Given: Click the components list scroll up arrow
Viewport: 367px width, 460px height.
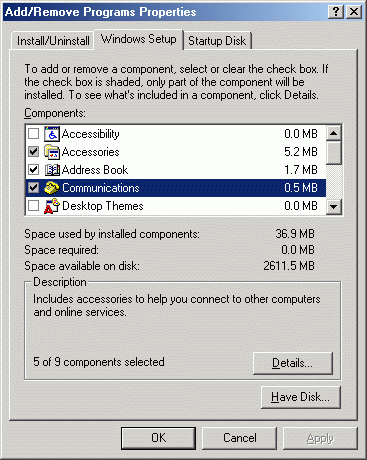Looking at the screenshot, I should tap(334, 133).
